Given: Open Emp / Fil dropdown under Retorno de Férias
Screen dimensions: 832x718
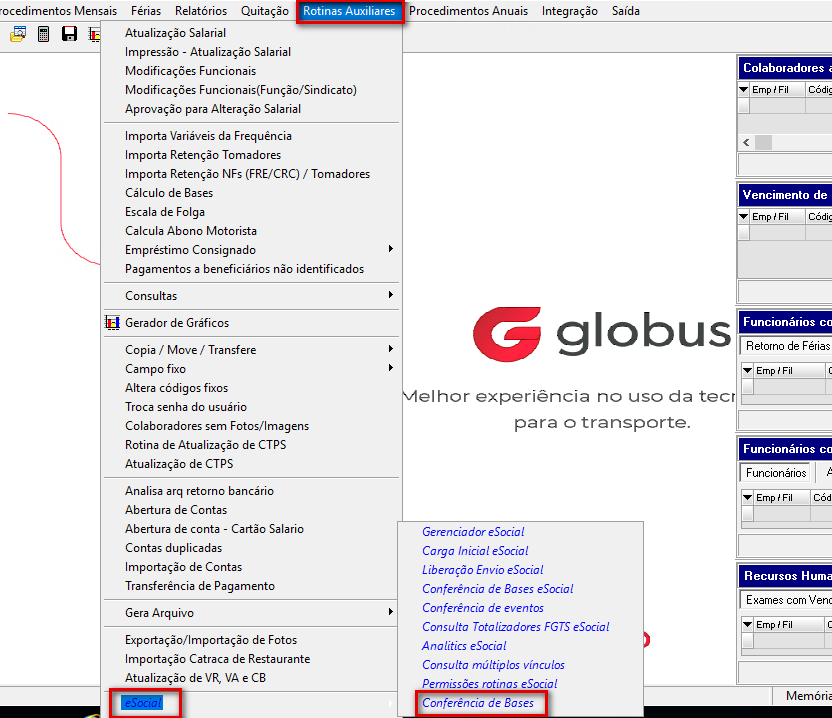Looking at the screenshot, I should [748, 370].
